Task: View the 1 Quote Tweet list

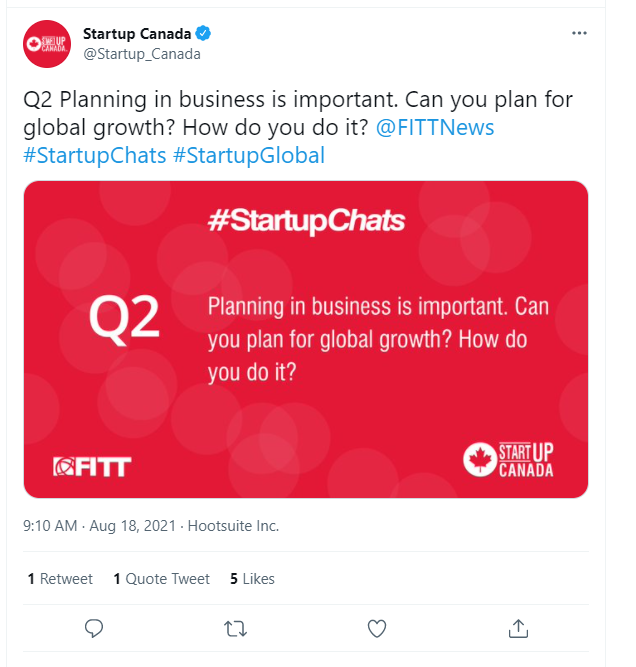Action: click(x=161, y=579)
